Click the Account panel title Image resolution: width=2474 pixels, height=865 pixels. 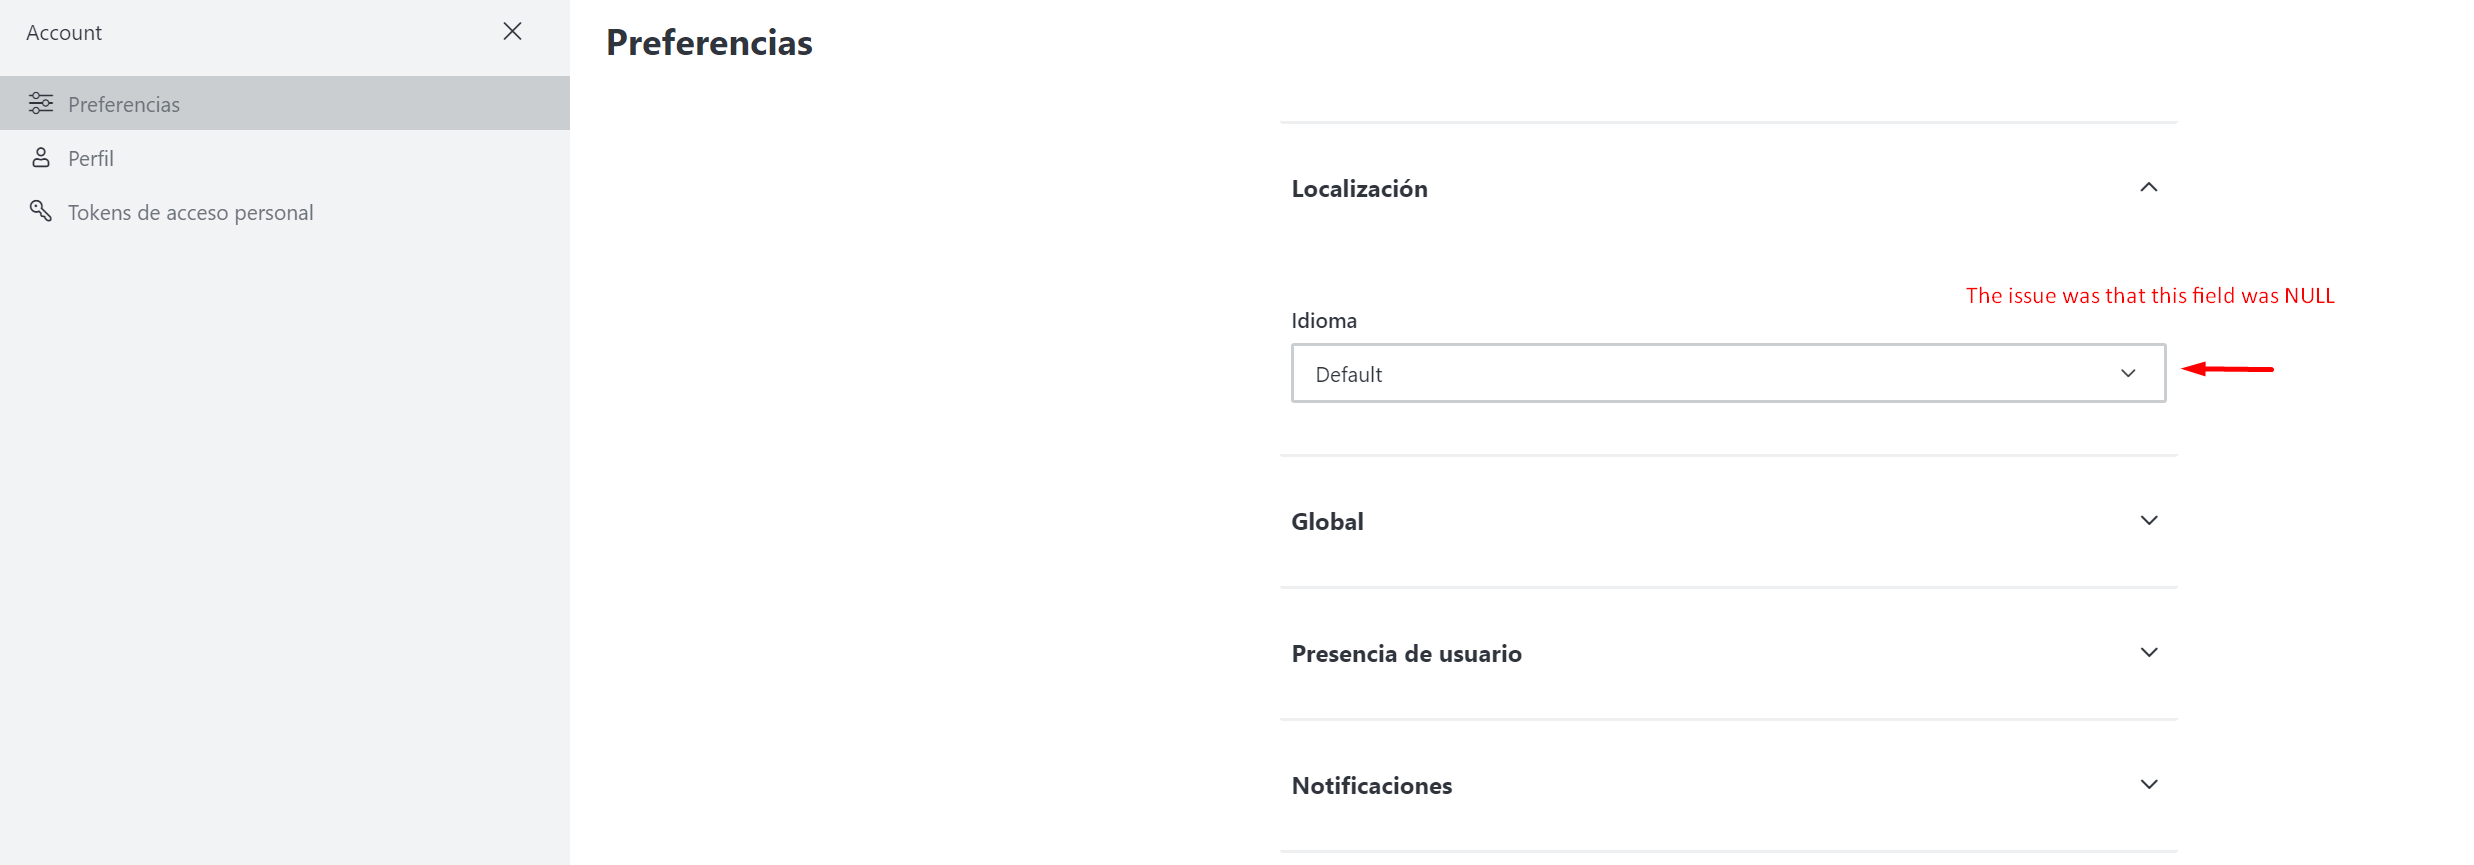click(x=63, y=31)
